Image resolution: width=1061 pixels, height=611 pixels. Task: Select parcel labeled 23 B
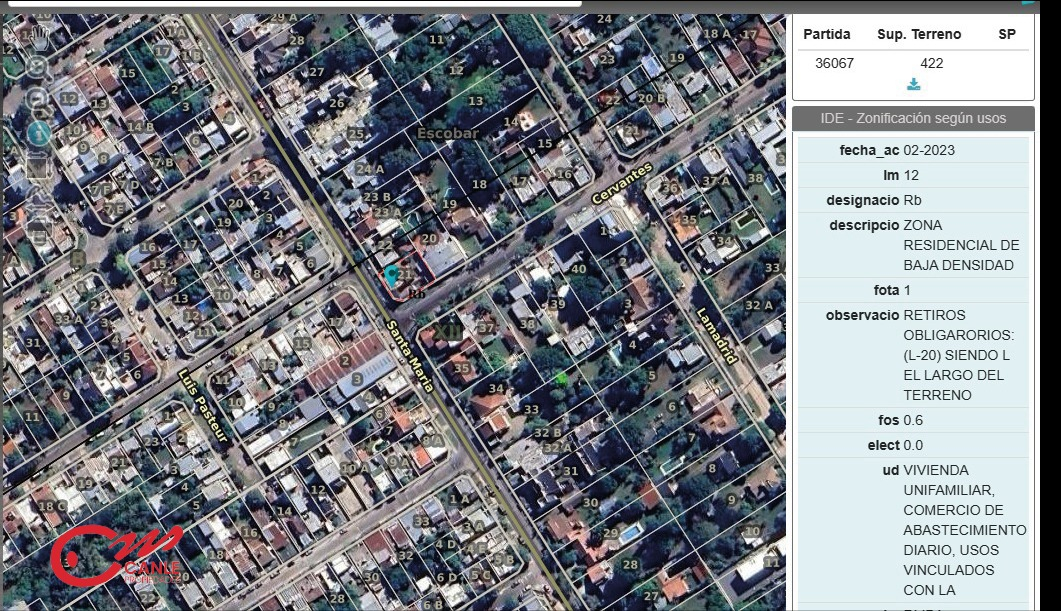tap(377, 197)
